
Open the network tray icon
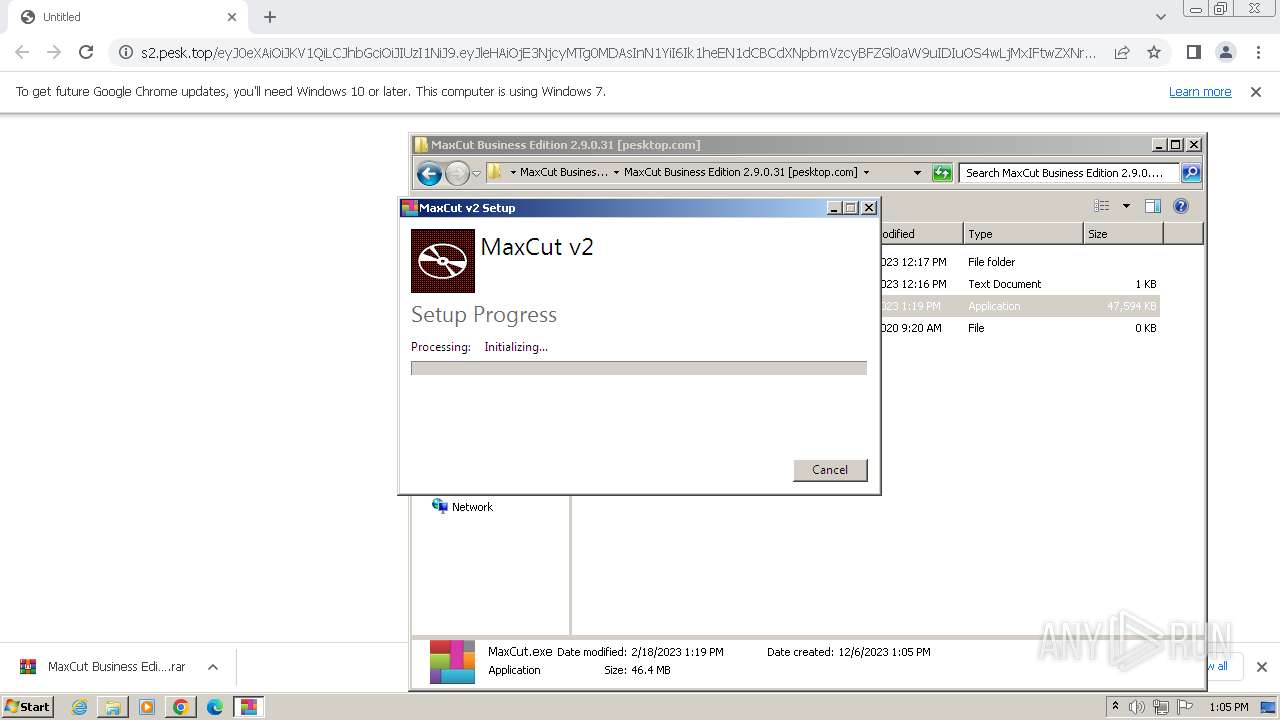[x=1161, y=707]
